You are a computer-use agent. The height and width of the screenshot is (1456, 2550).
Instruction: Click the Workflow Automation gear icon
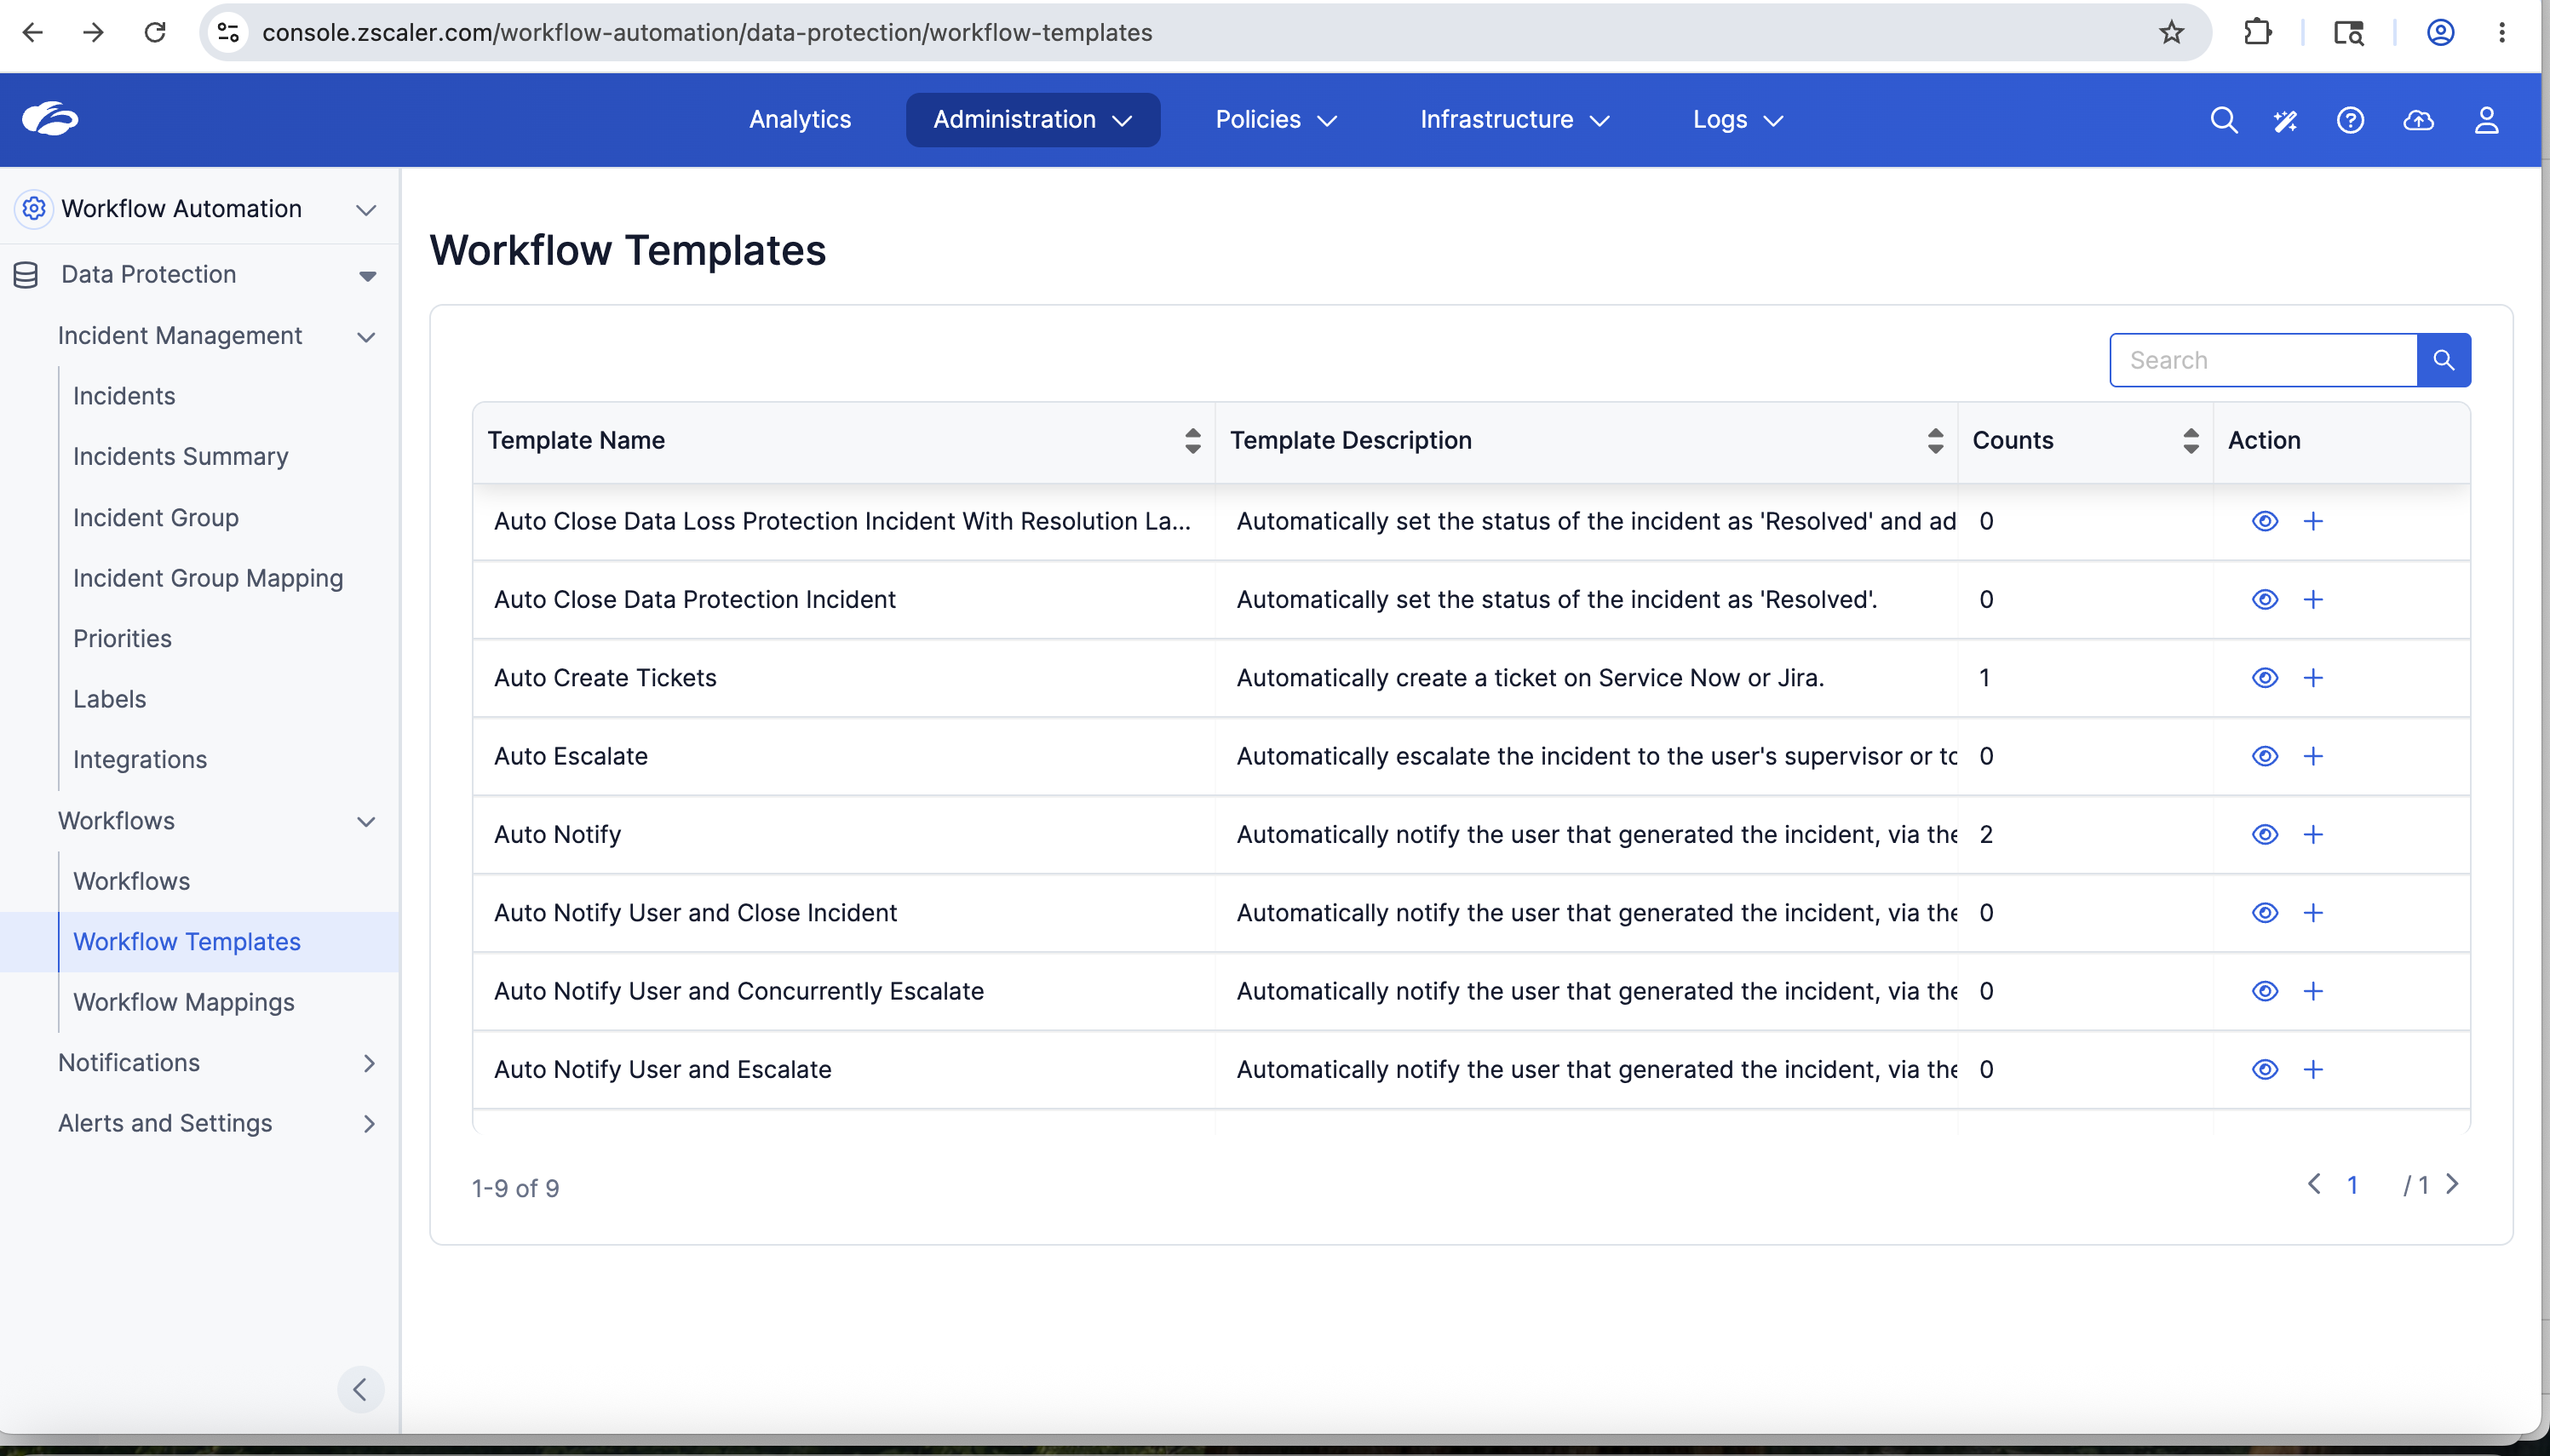point(34,208)
